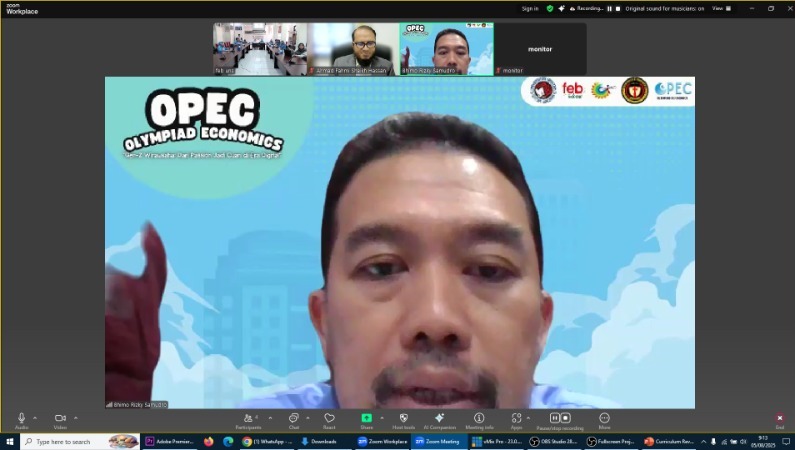Expand the audio options arrow
The image size is (795, 450).
(x=35, y=418)
